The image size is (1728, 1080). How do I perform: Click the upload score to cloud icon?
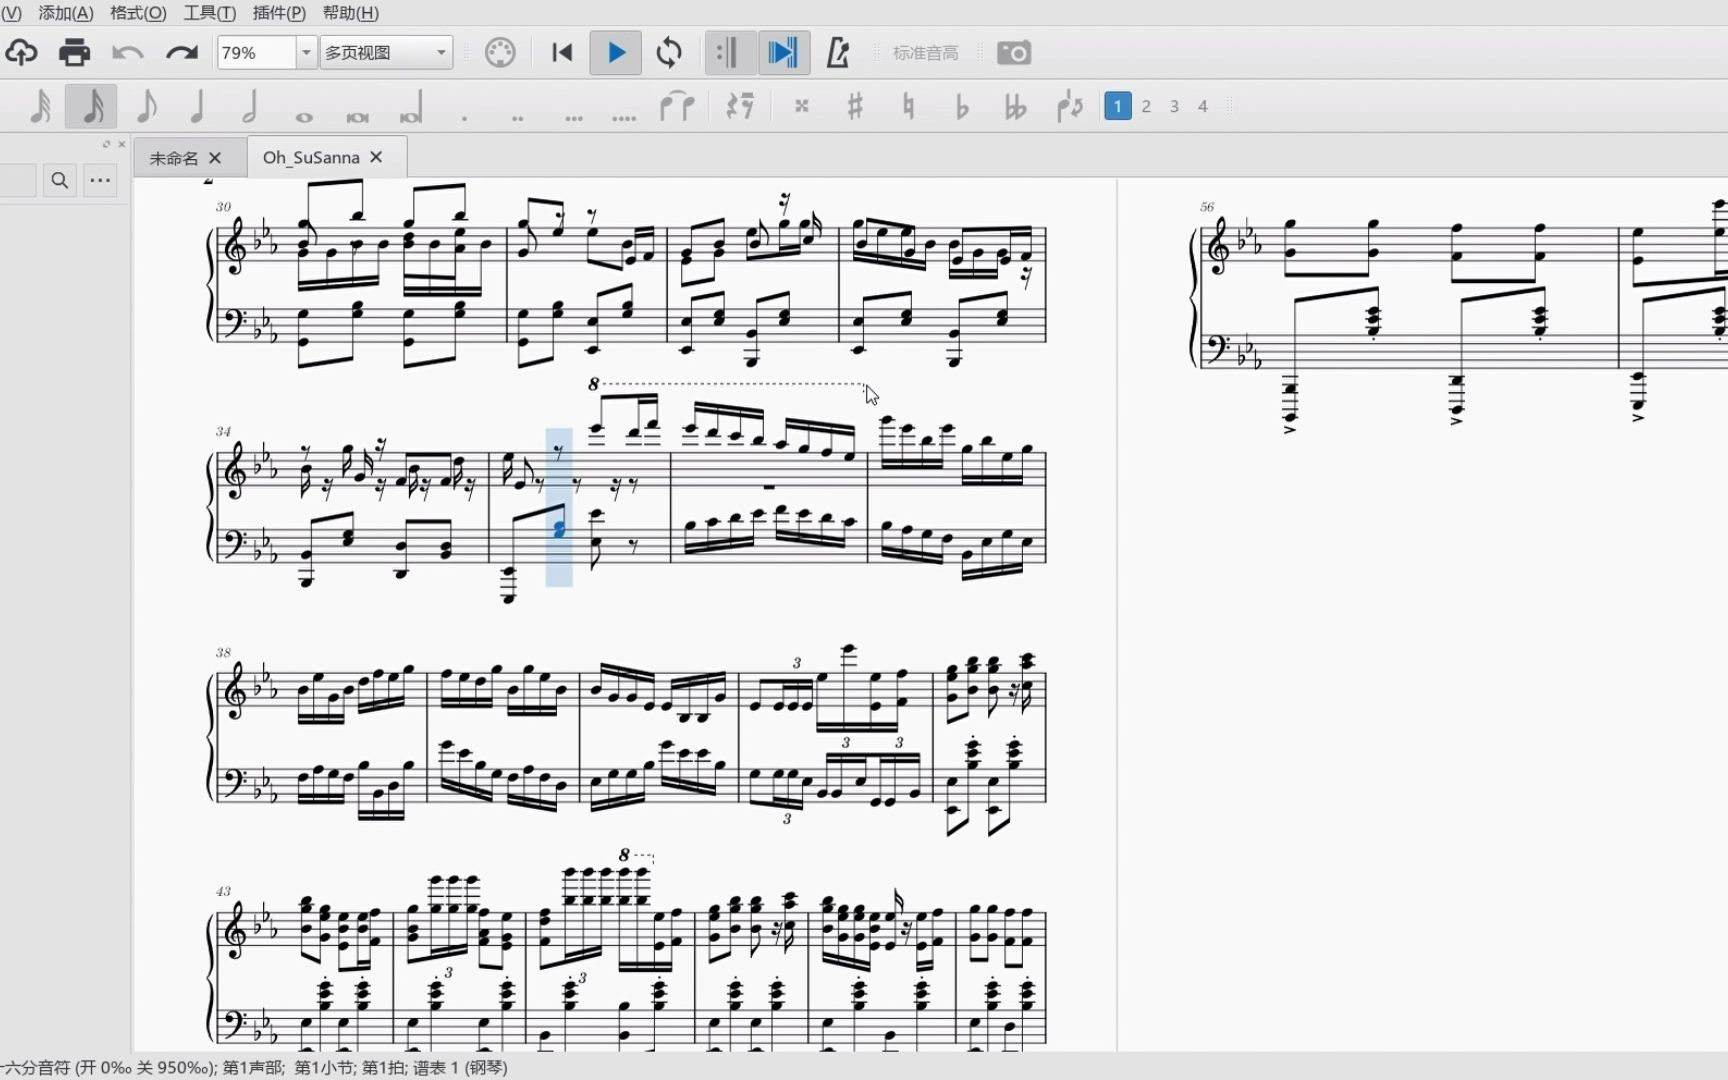21,52
